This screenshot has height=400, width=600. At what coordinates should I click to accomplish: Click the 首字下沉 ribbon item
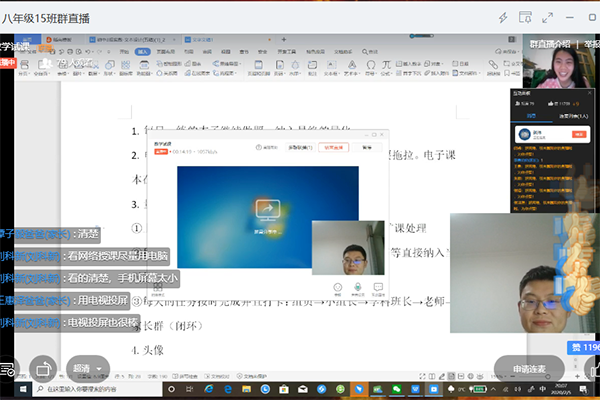(x=408, y=73)
